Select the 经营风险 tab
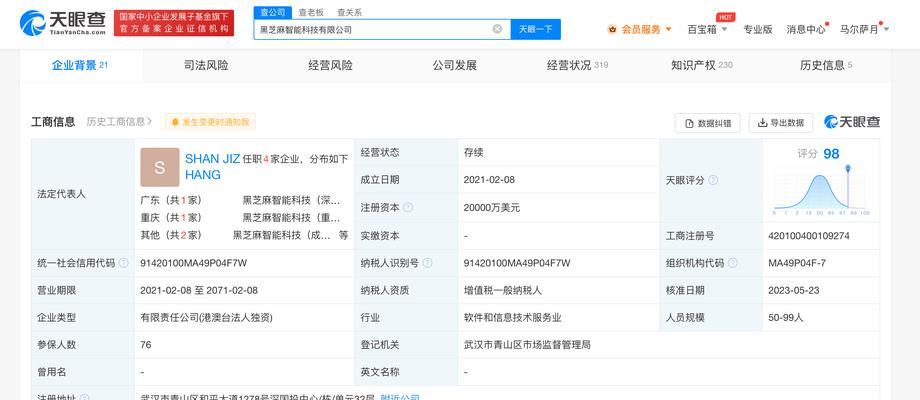Image resolution: width=920 pixels, height=400 pixels. [x=330, y=65]
